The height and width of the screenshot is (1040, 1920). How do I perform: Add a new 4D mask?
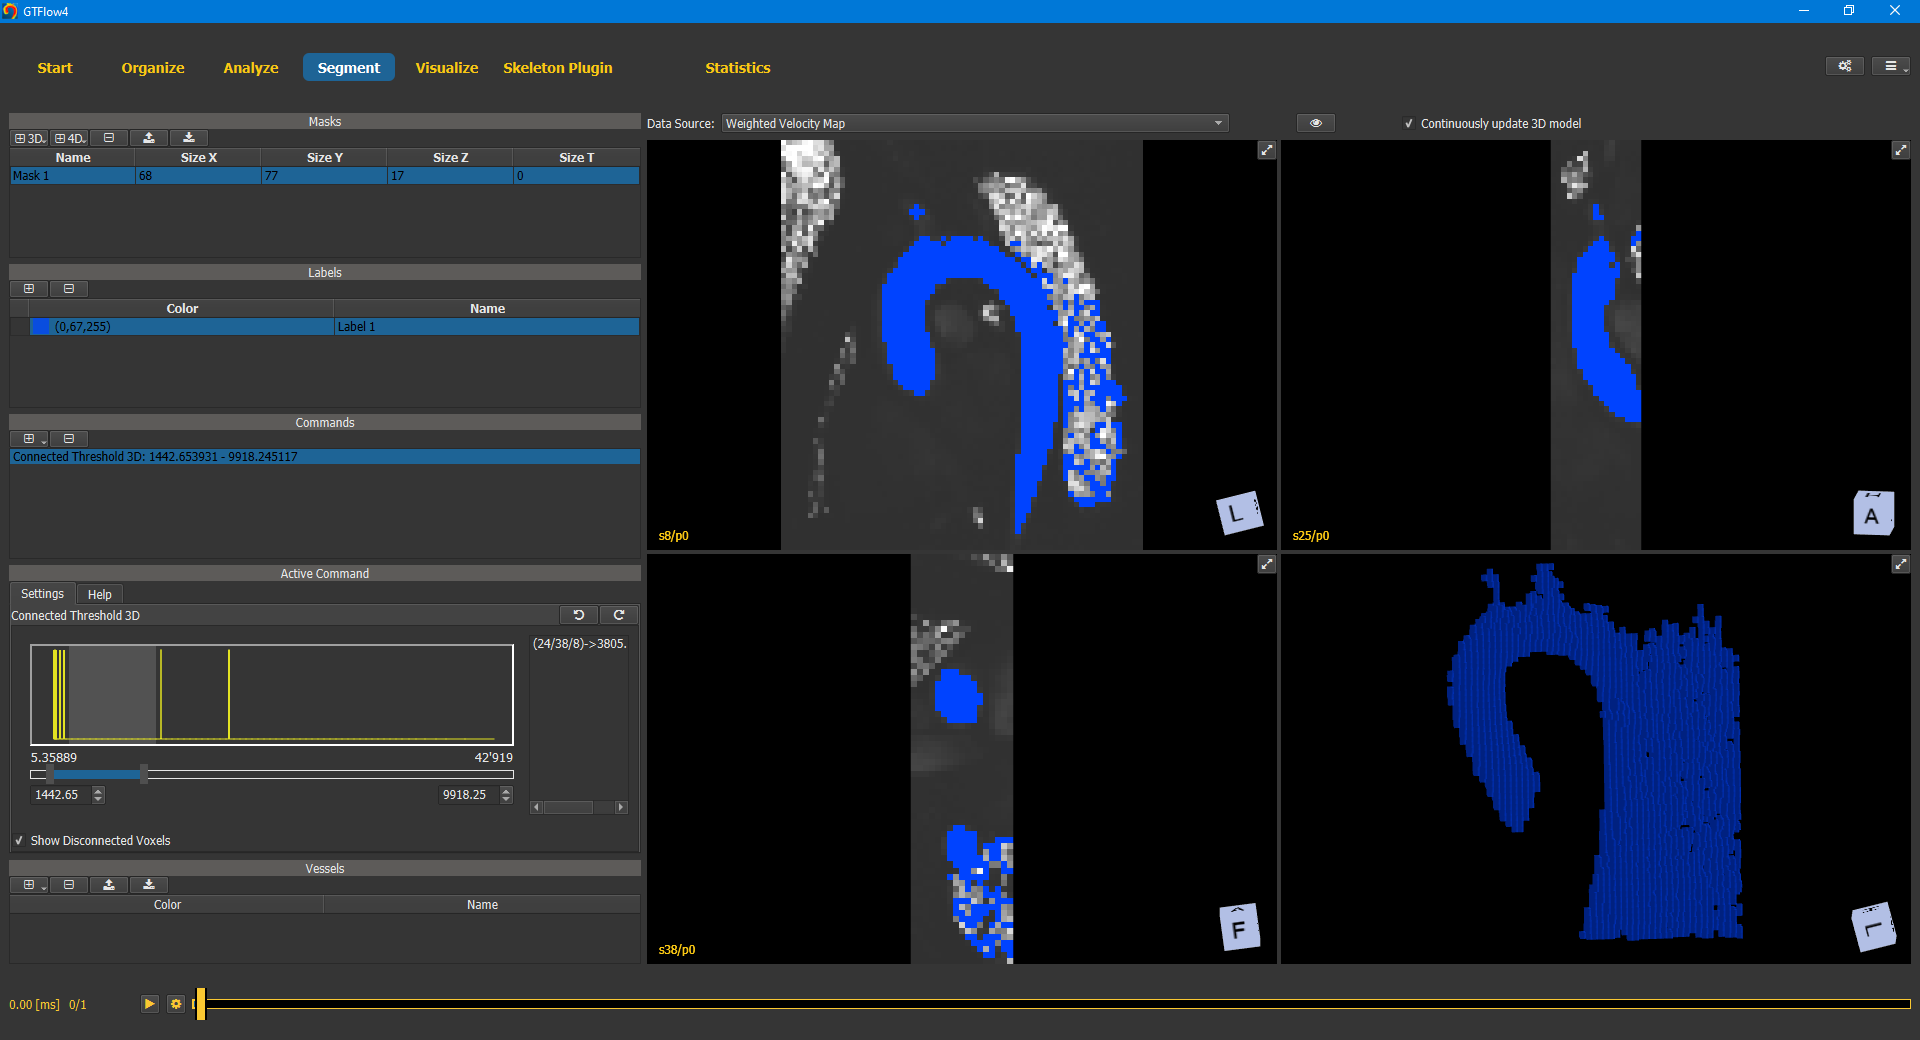(70, 138)
